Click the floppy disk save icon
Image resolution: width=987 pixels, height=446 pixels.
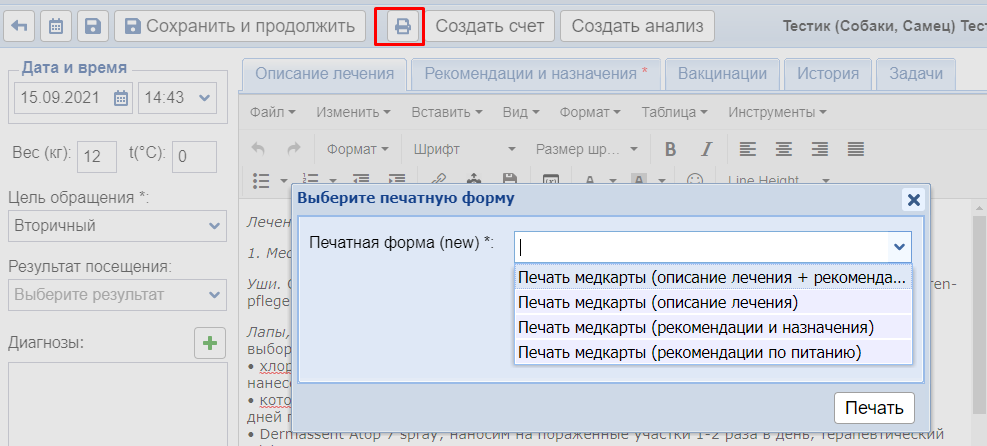click(x=92, y=26)
